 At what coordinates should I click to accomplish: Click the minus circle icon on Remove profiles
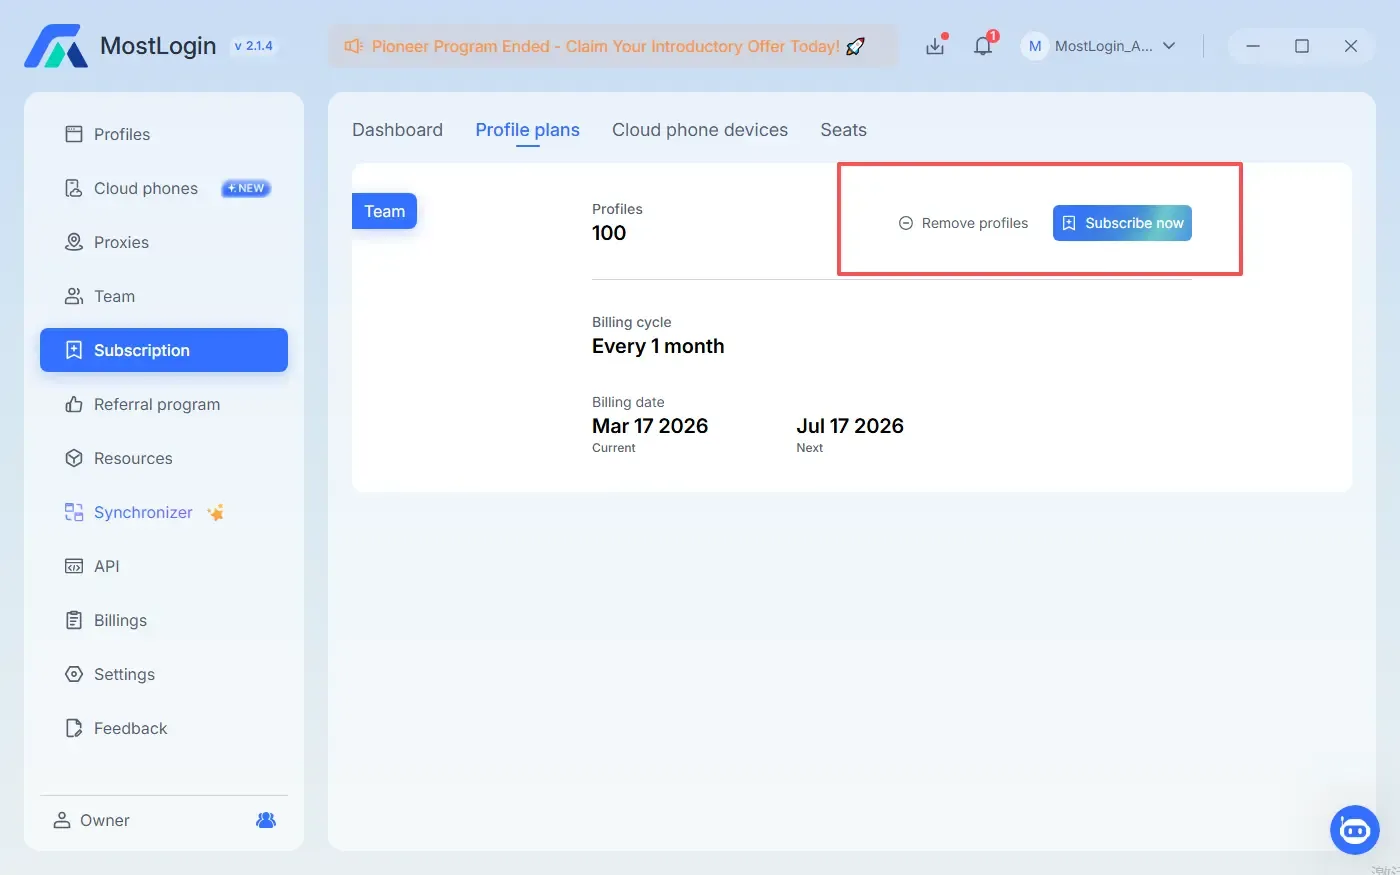coord(906,223)
